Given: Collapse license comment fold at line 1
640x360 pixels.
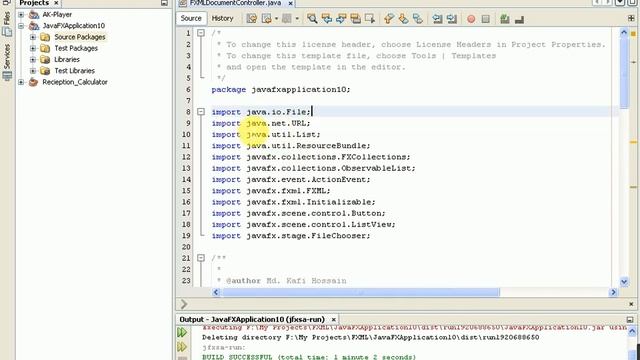Looking at the screenshot, I should 201,33.
